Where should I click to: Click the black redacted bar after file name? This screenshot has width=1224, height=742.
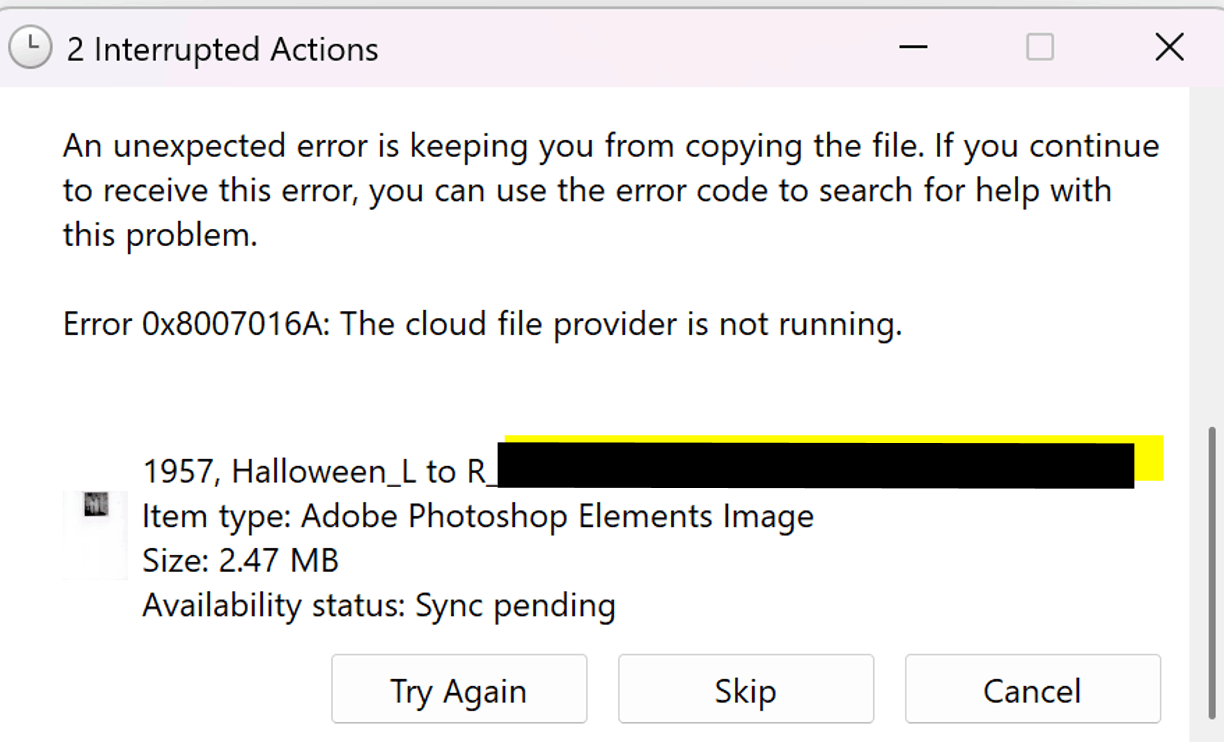(815, 466)
